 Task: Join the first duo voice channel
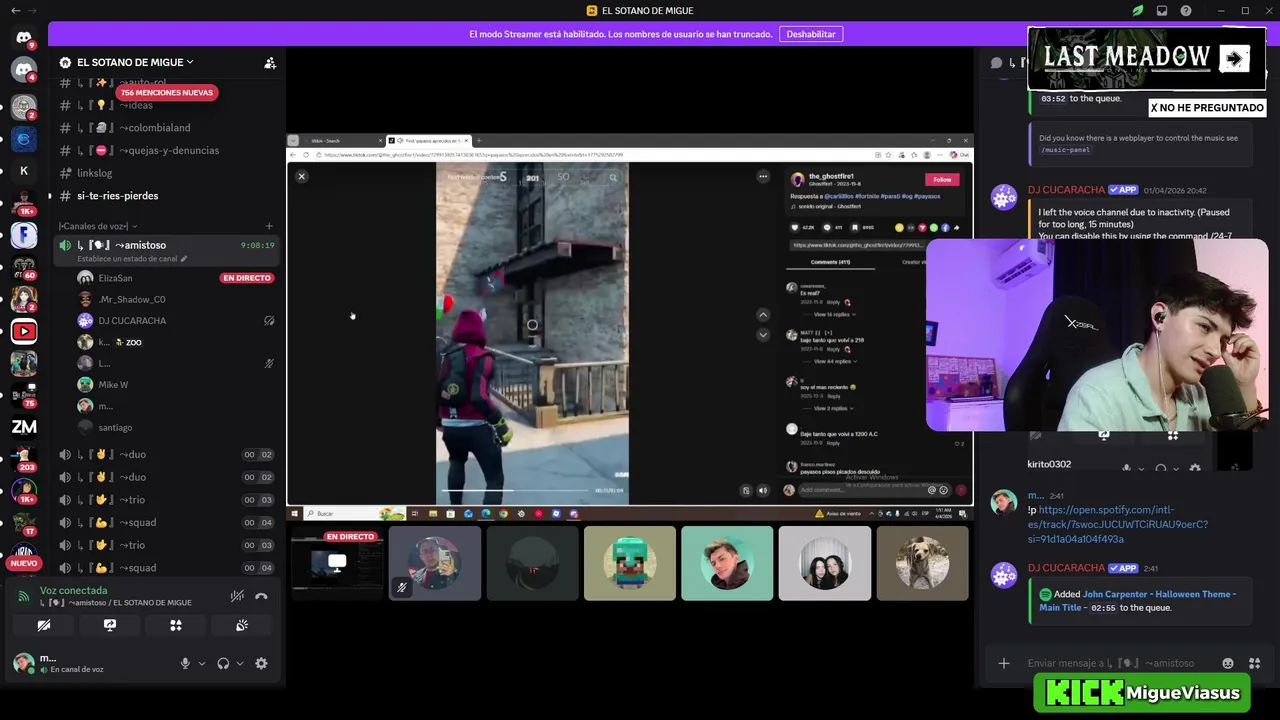click(x=166, y=455)
